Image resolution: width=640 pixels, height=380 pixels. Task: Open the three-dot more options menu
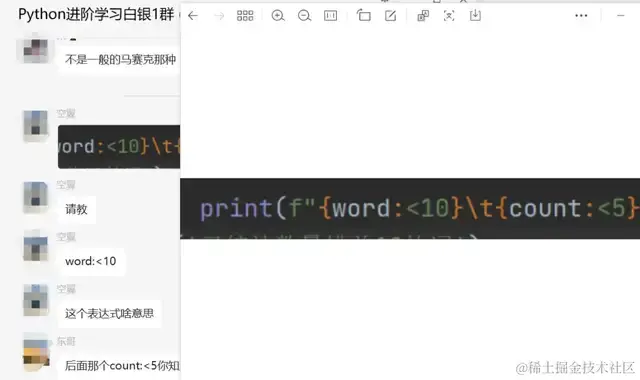(581, 16)
